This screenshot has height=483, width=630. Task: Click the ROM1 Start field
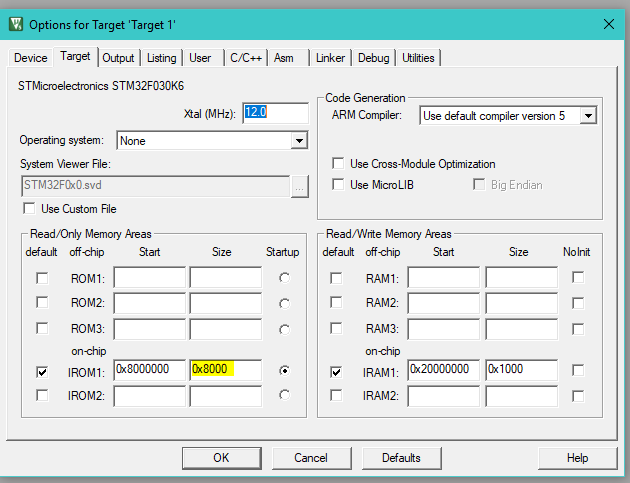[149, 277]
